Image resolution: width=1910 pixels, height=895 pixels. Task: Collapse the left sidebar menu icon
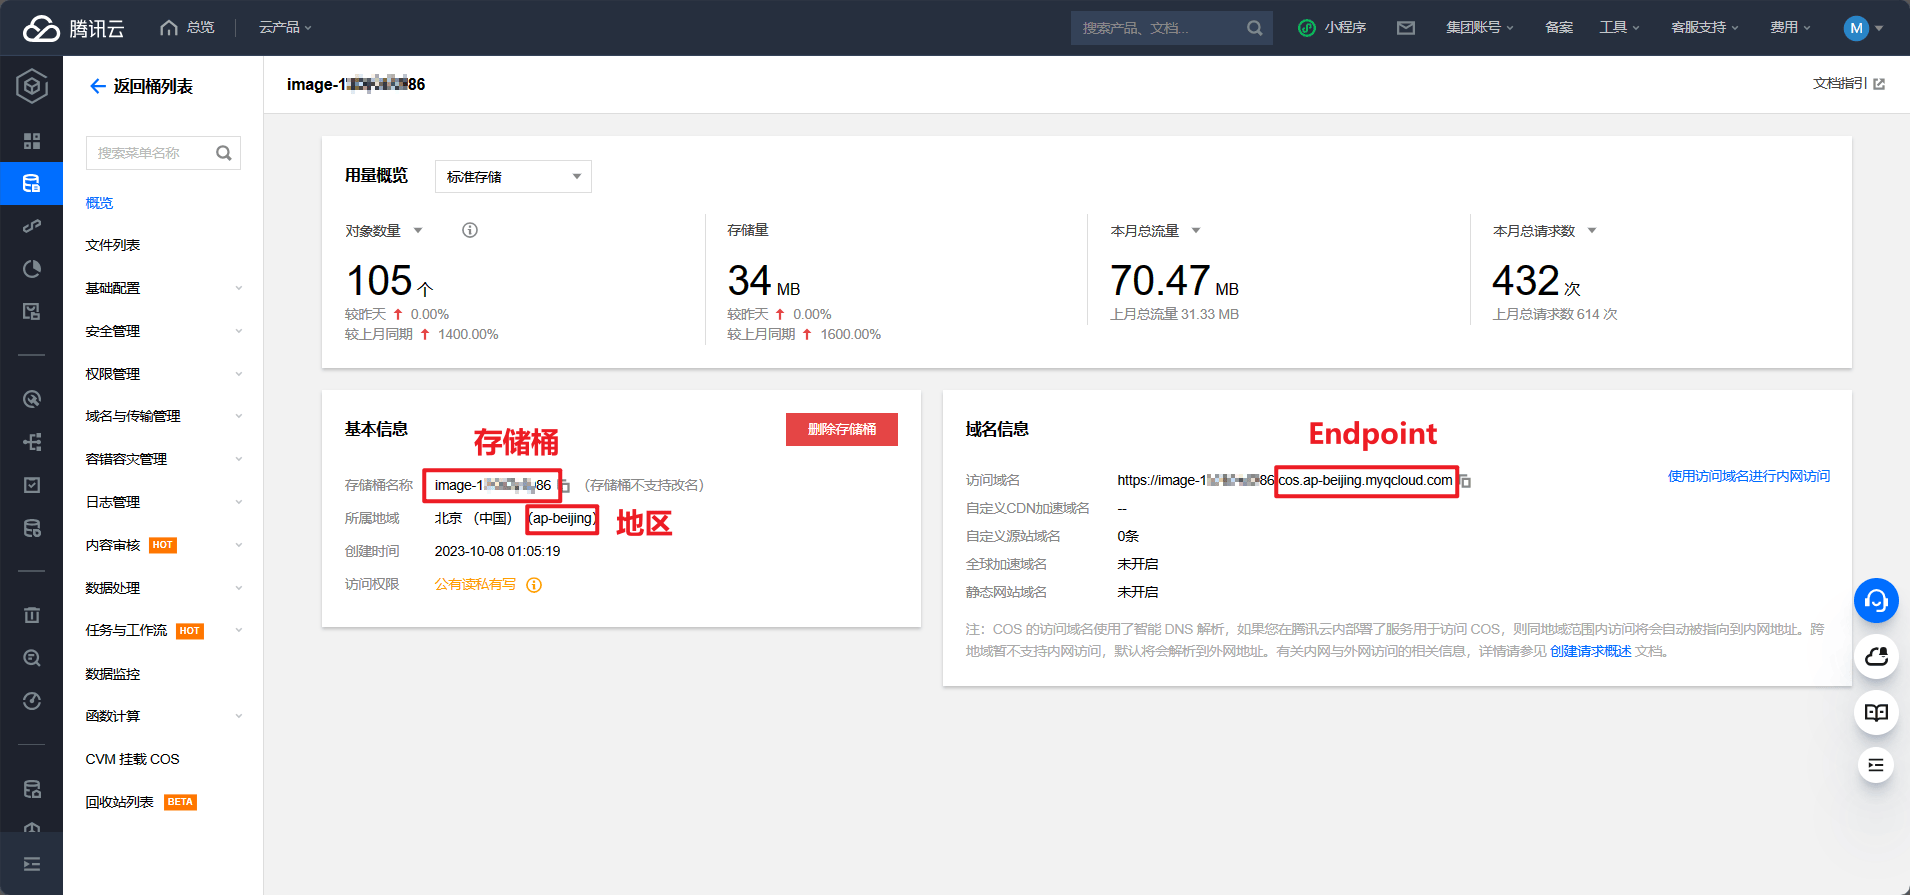click(32, 864)
